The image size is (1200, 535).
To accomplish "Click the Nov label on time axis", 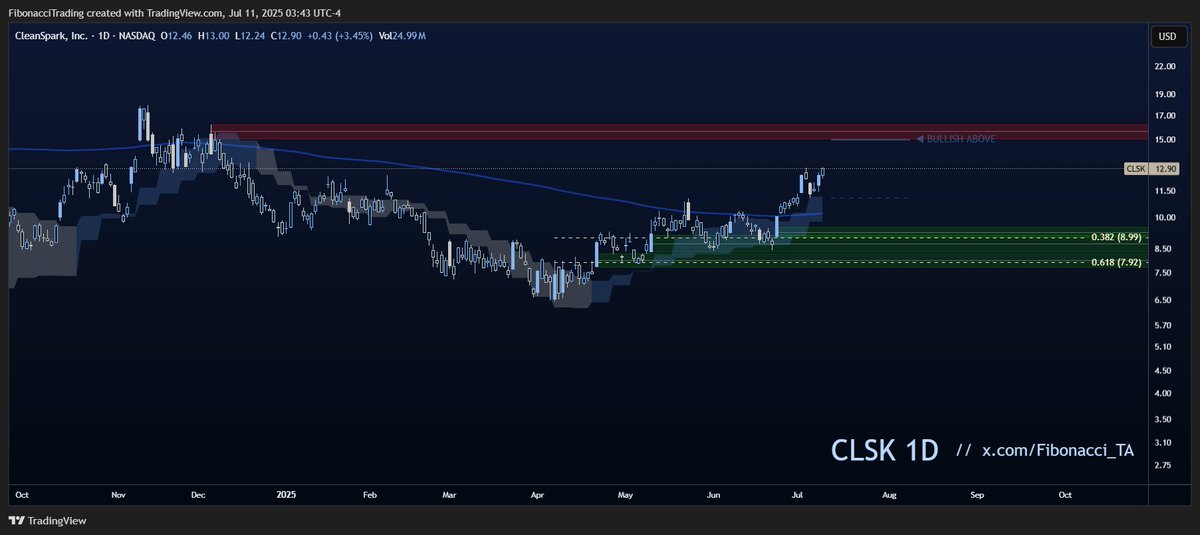I will tap(119, 495).
